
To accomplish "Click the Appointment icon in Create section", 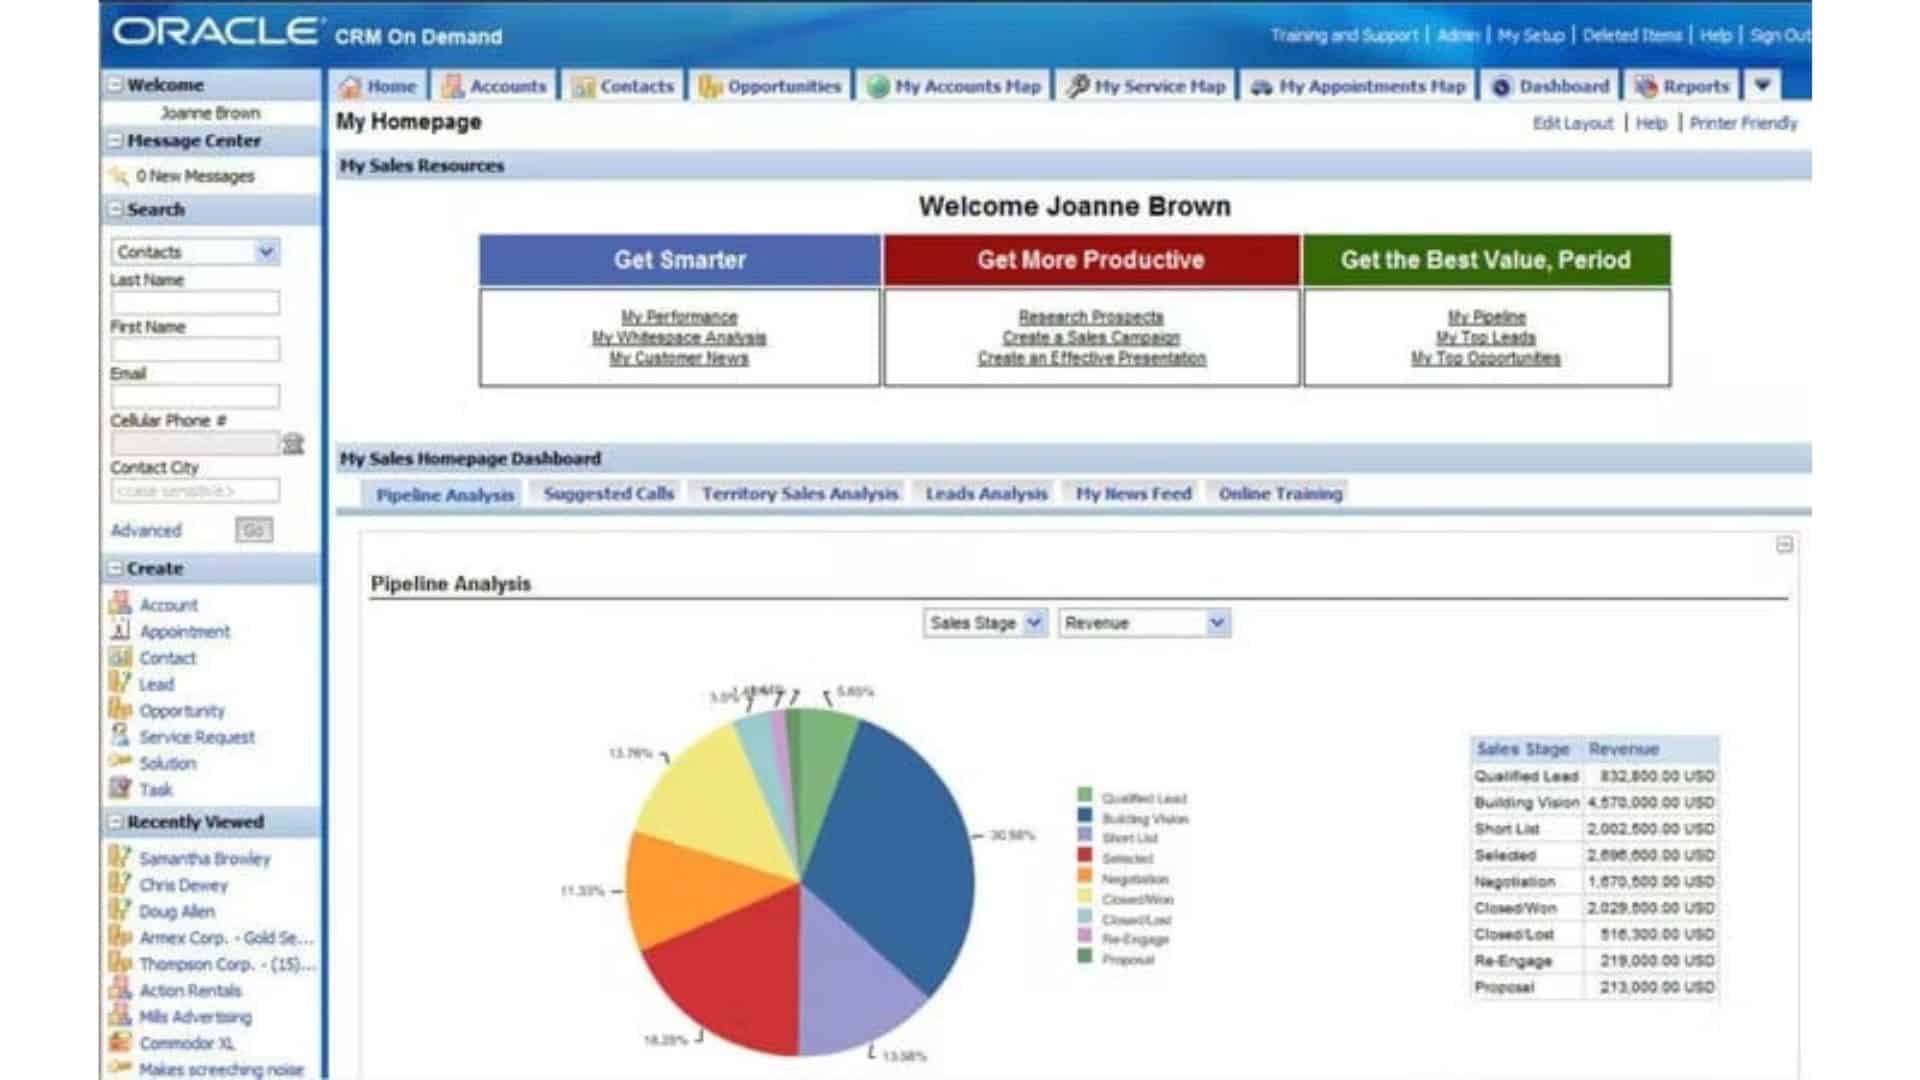I will click(120, 630).
